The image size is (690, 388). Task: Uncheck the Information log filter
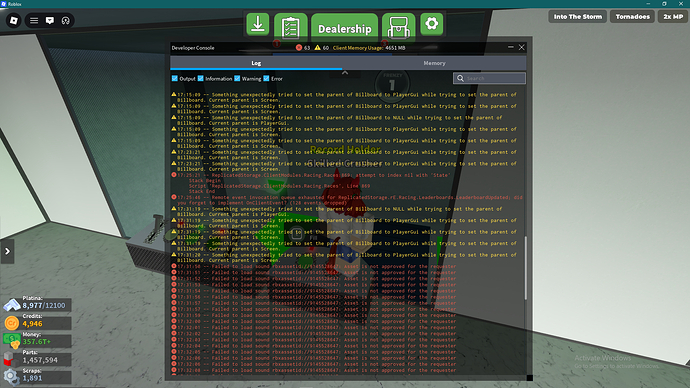pyautogui.click(x=201, y=78)
